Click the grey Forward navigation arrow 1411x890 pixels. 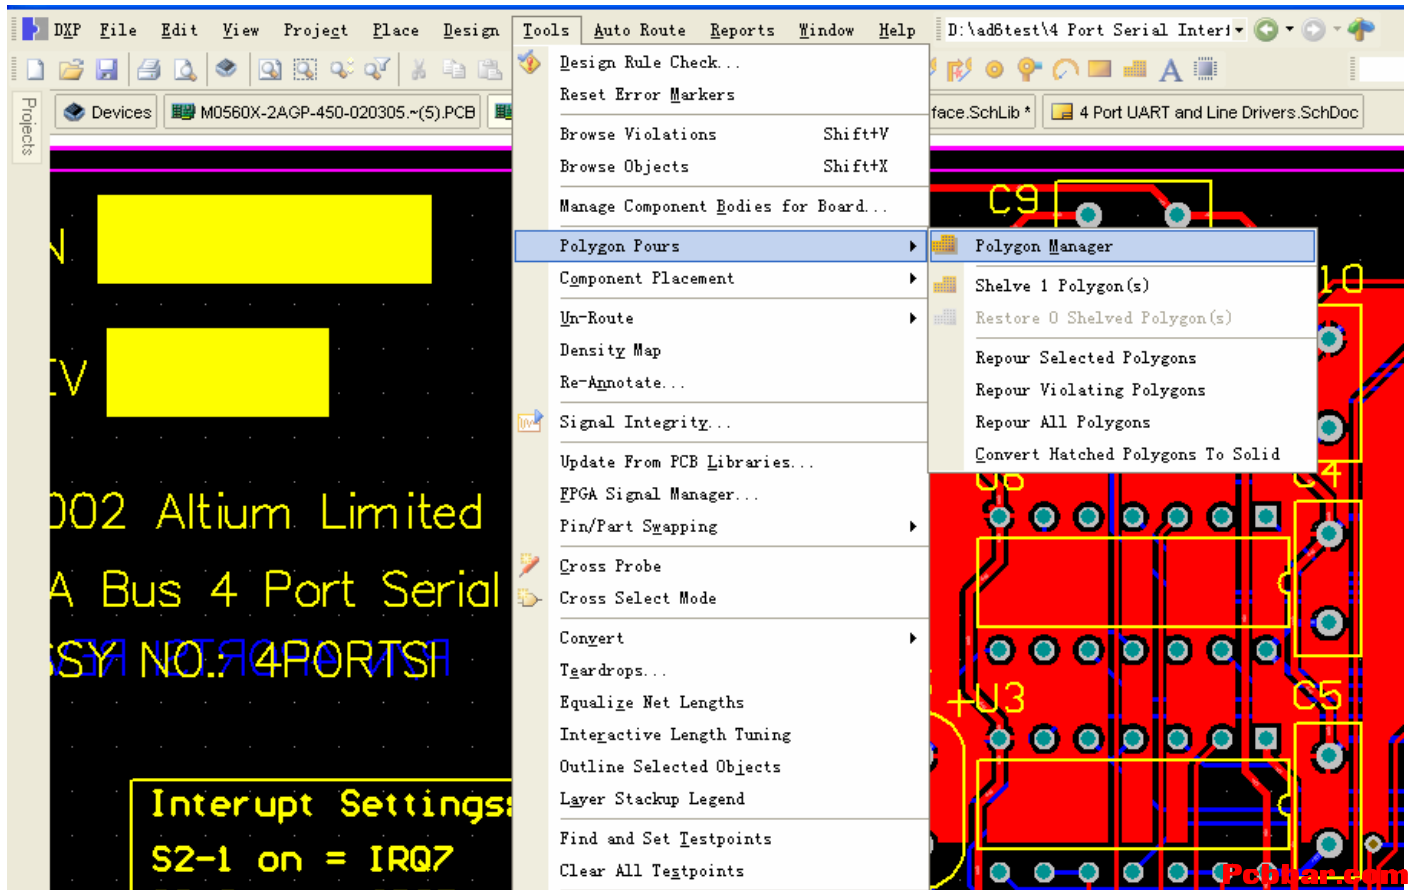tap(1314, 30)
